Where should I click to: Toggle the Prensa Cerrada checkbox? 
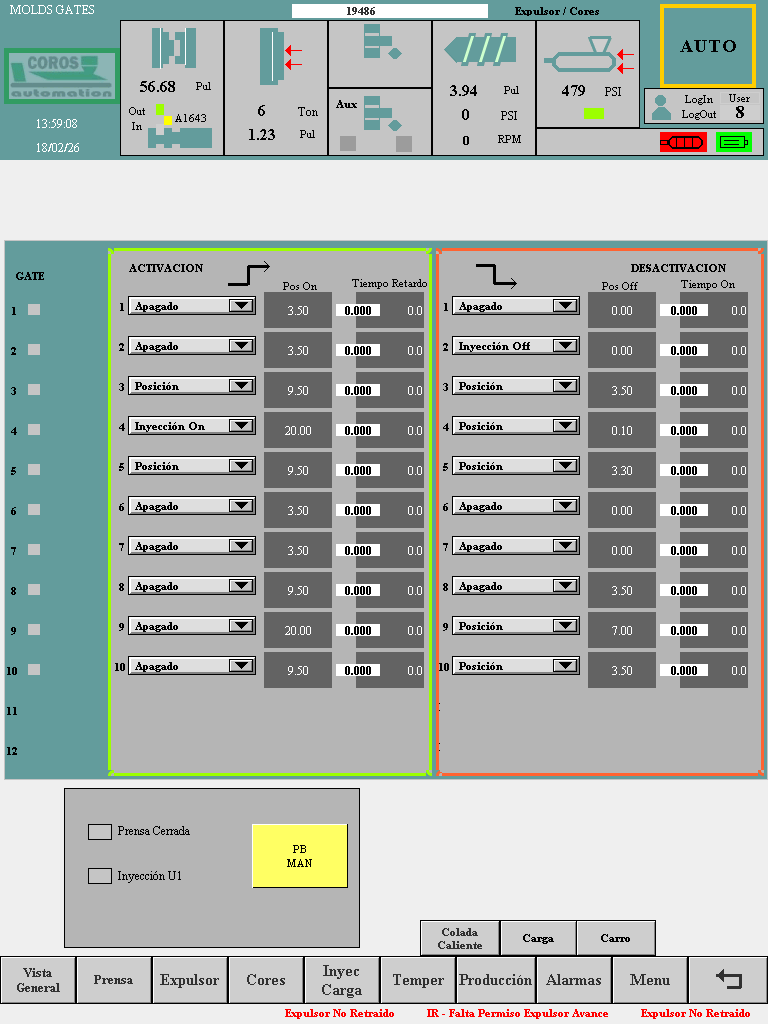click(x=100, y=831)
